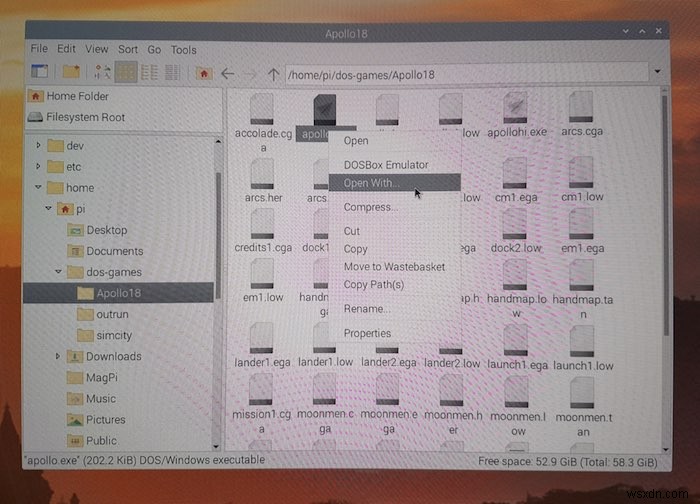700x504 pixels.
Task: Select the apollohi.exe file icon
Action: pyautogui.click(x=515, y=108)
